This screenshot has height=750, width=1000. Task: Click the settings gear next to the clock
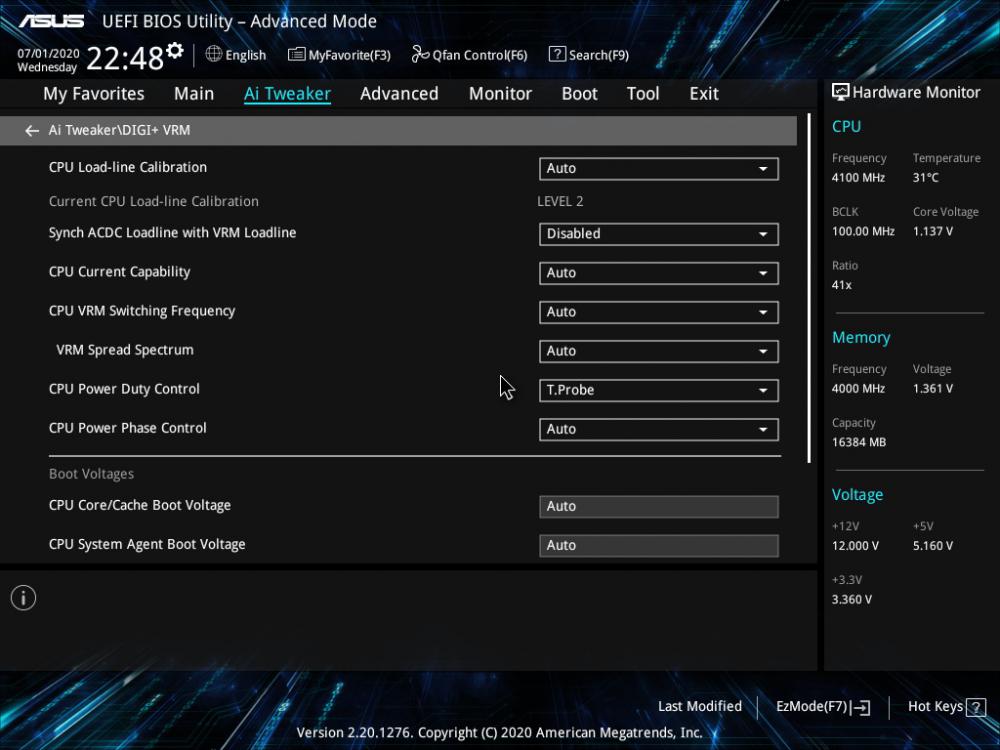pyautogui.click(x=174, y=50)
